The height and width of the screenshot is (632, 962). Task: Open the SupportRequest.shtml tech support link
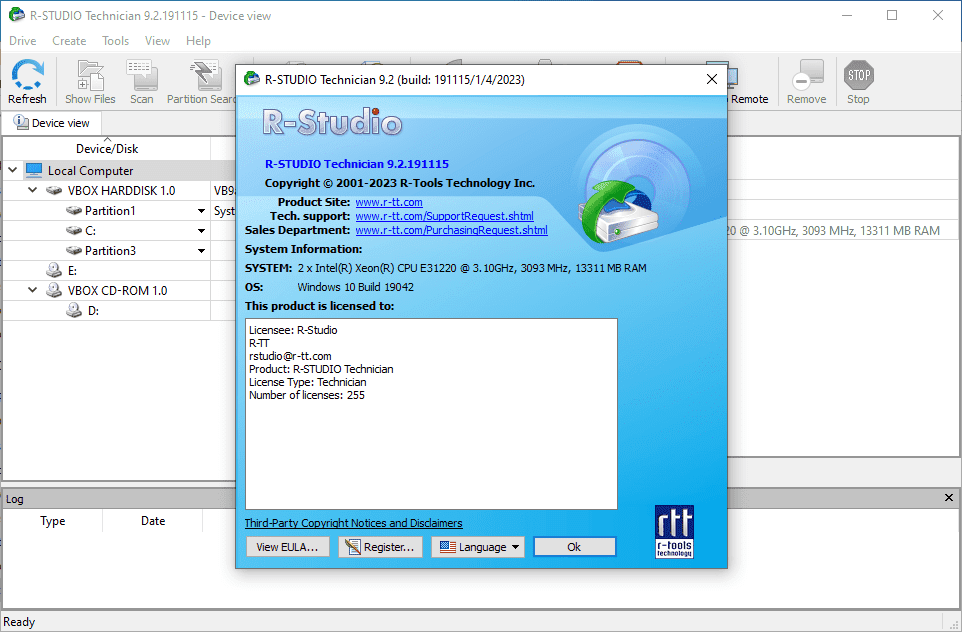pyautogui.click(x=445, y=216)
